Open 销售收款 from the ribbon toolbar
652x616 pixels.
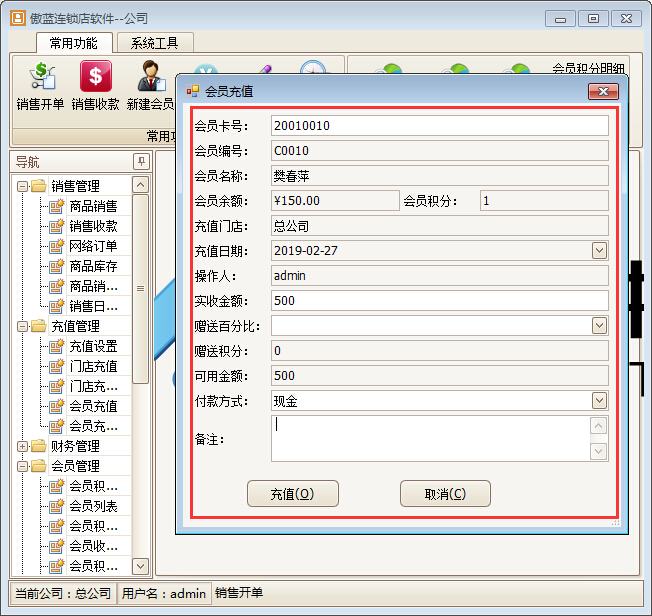(95, 84)
